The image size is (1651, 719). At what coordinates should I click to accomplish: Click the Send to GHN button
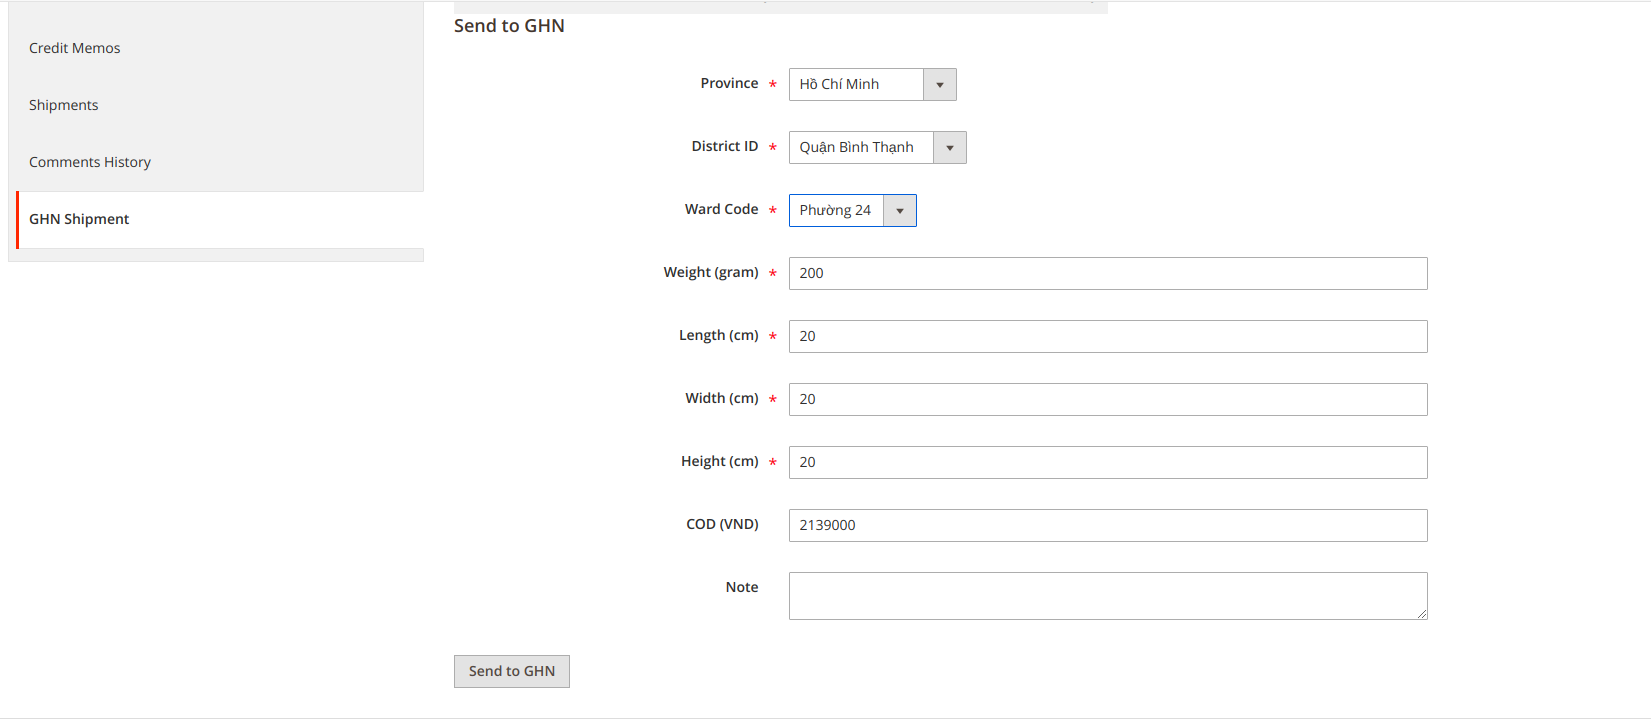pyautogui.click(x=512, y=671)
